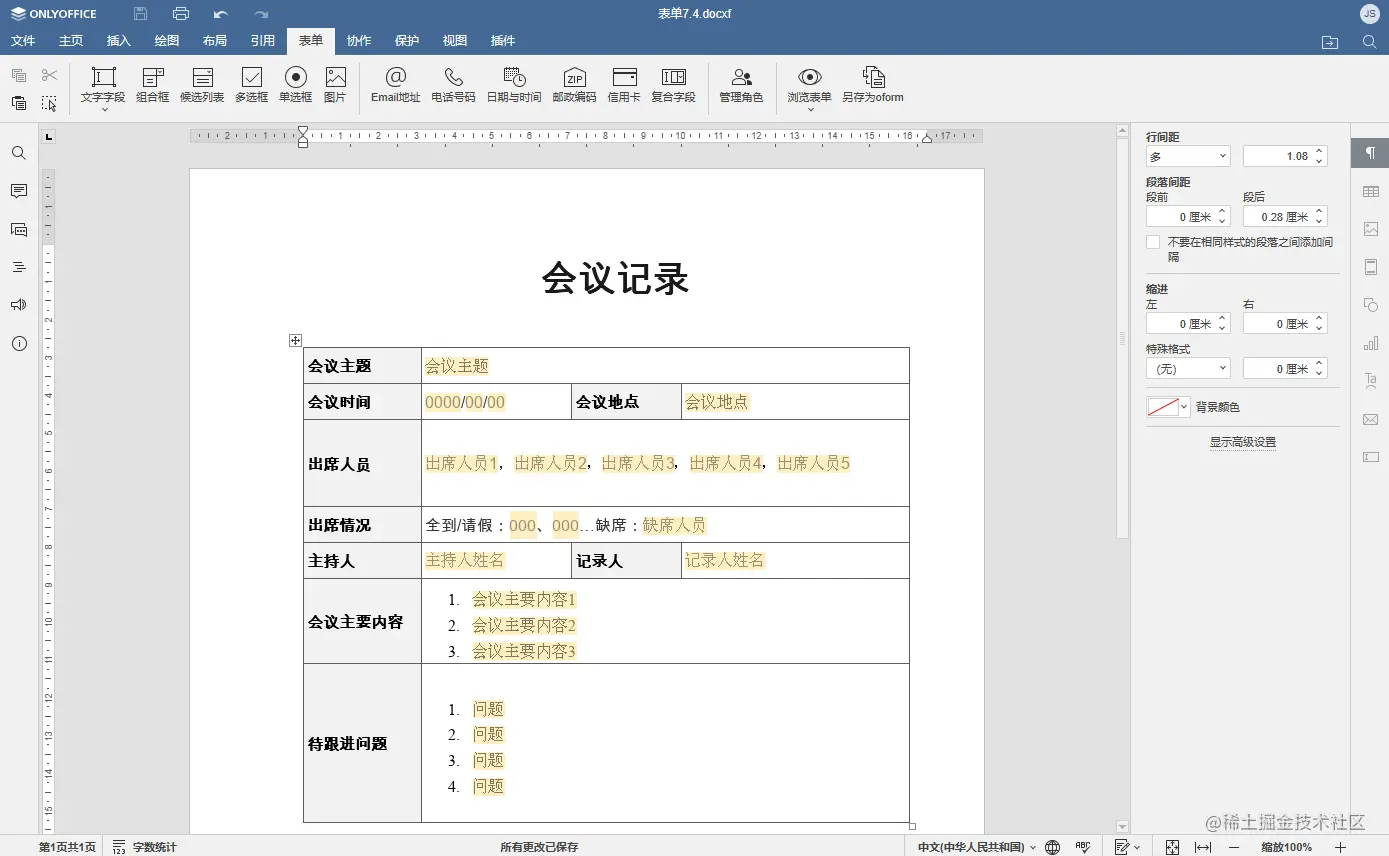Screen dimensions: 1389x856
Task: Open 管理角色 to manage form roles
Action: coord(740,86)
